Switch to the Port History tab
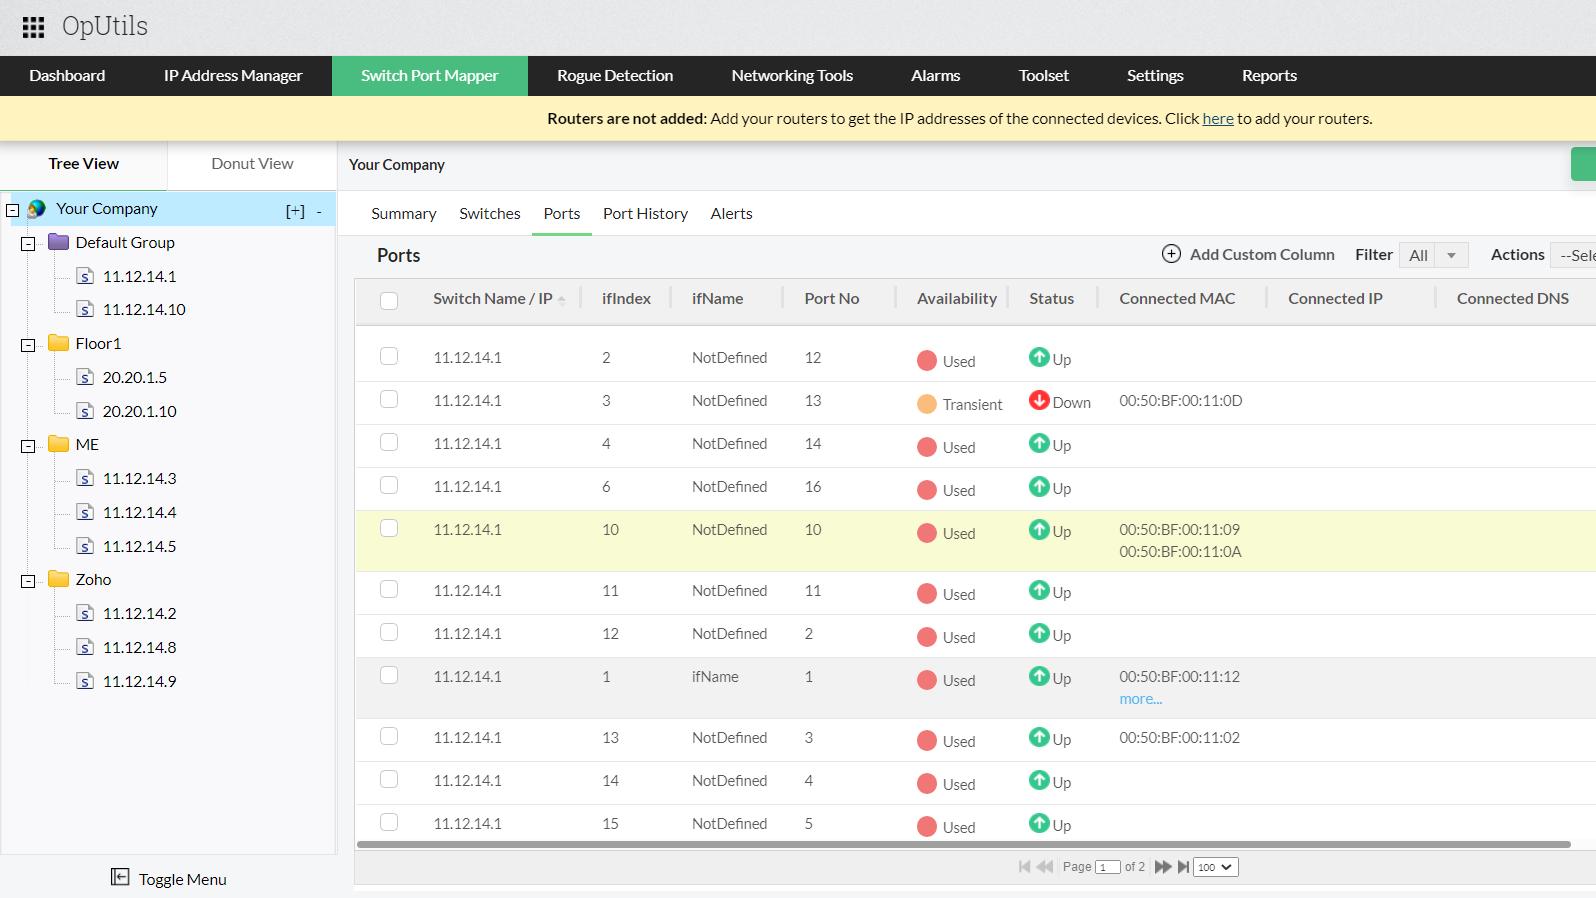Screen dimensions: 1596x898 coord(645,213)
